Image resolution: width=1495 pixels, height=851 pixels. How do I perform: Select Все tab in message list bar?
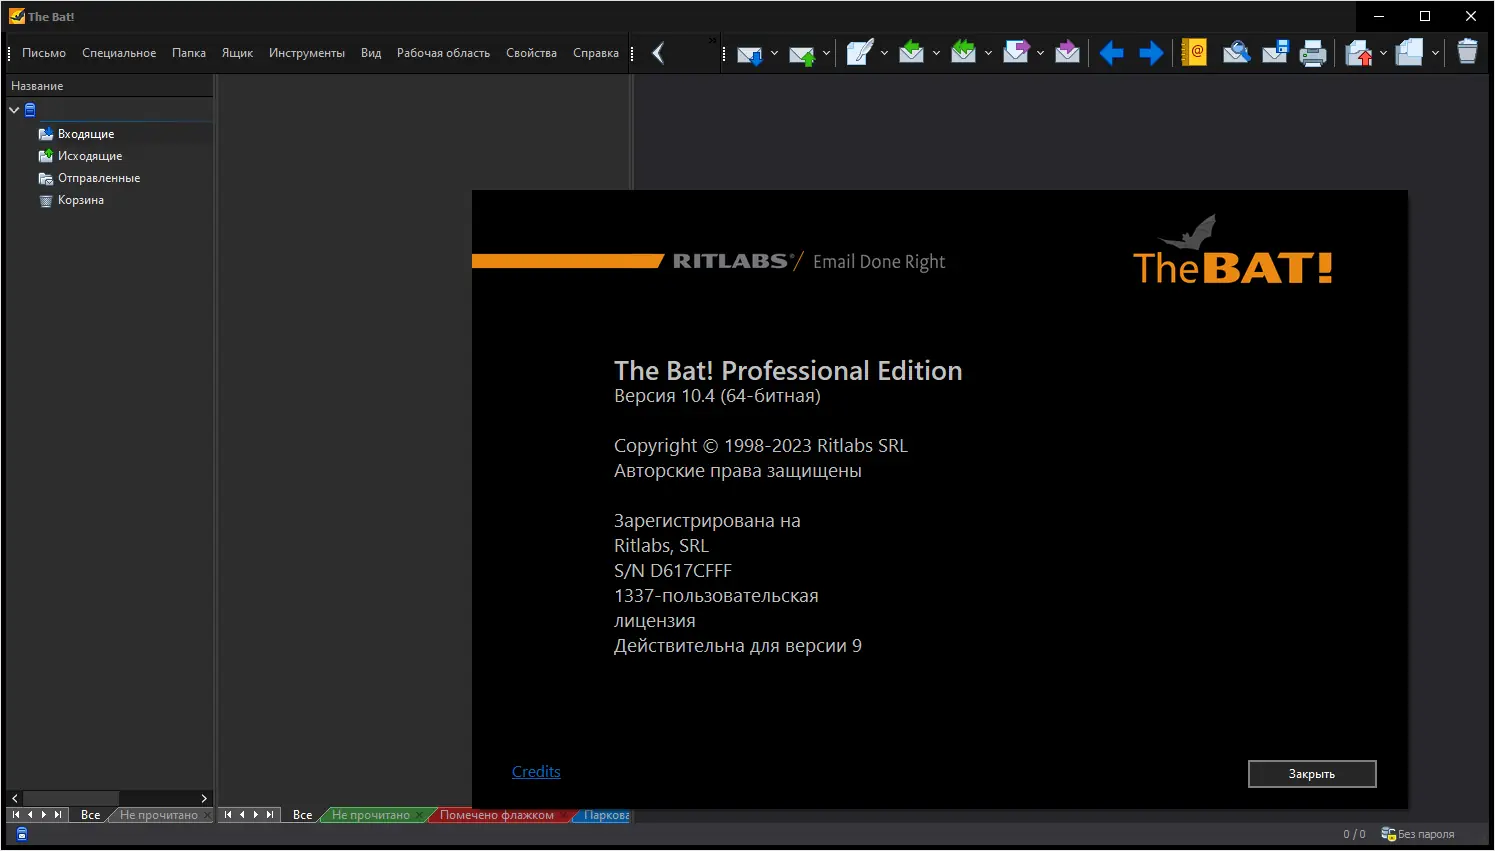(302, 815)
